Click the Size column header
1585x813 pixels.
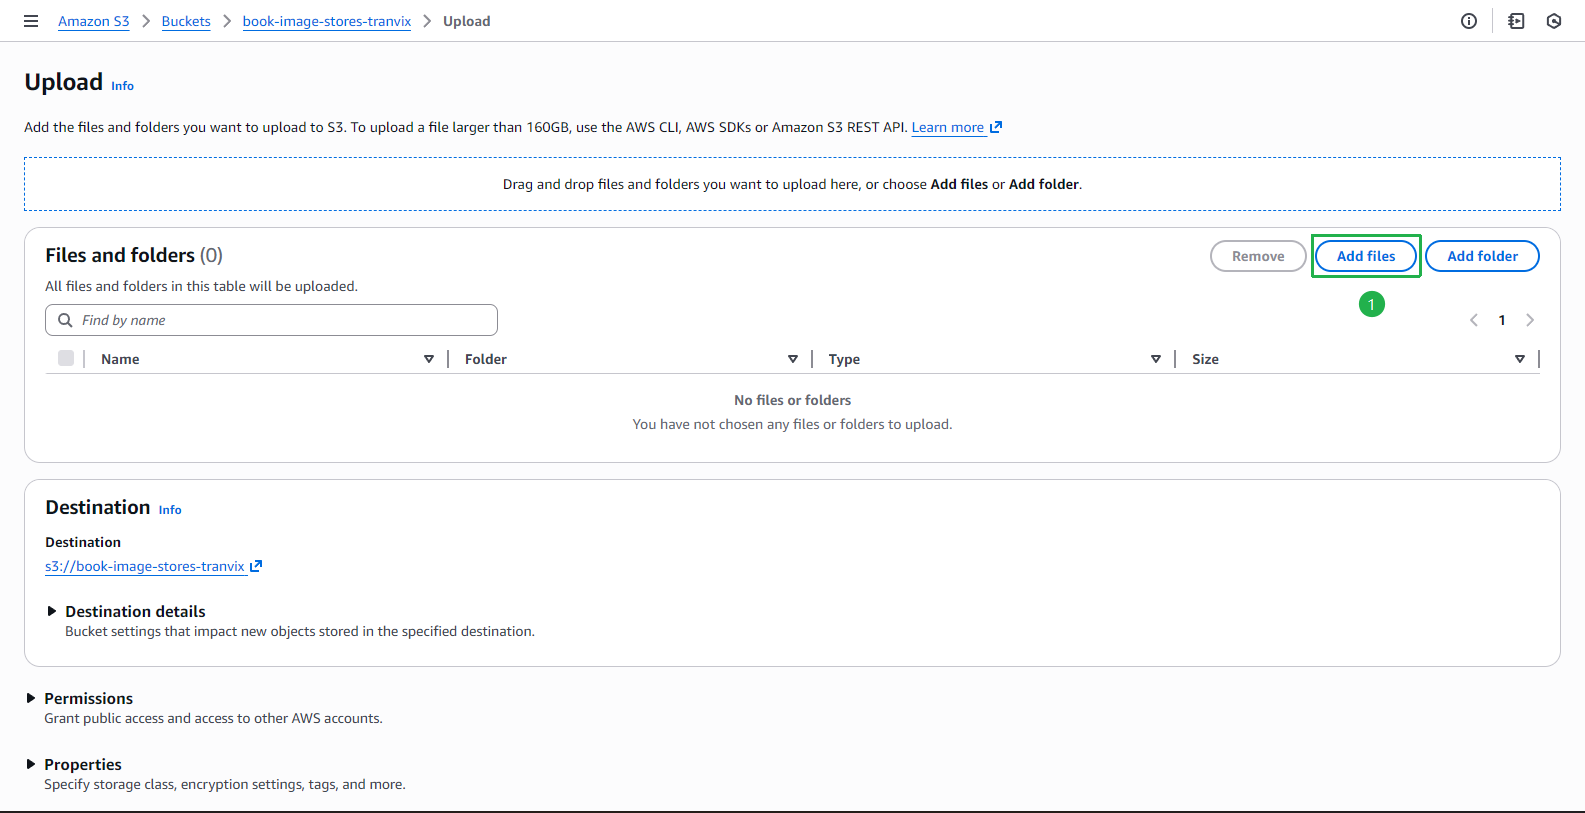coord(1205,359)
